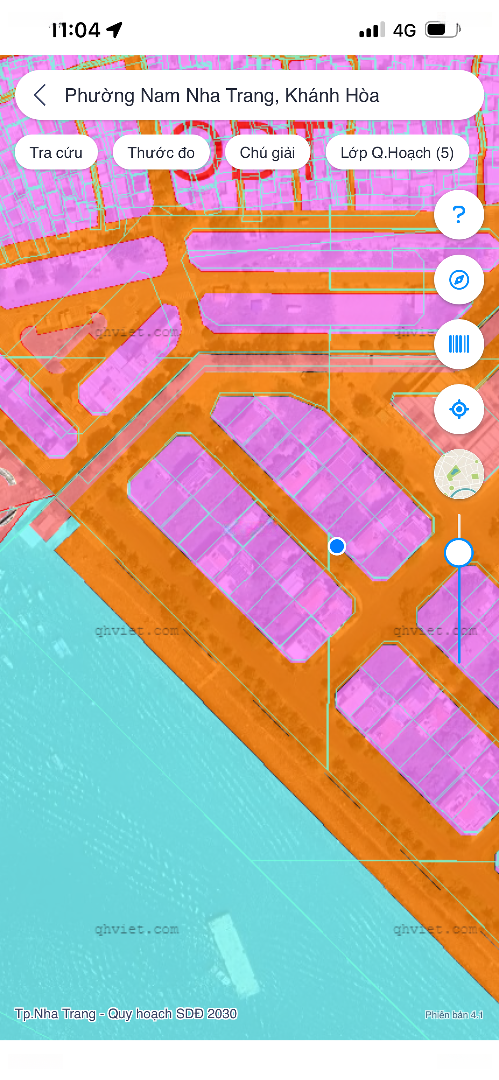Open the barcode scanner button

459,344
